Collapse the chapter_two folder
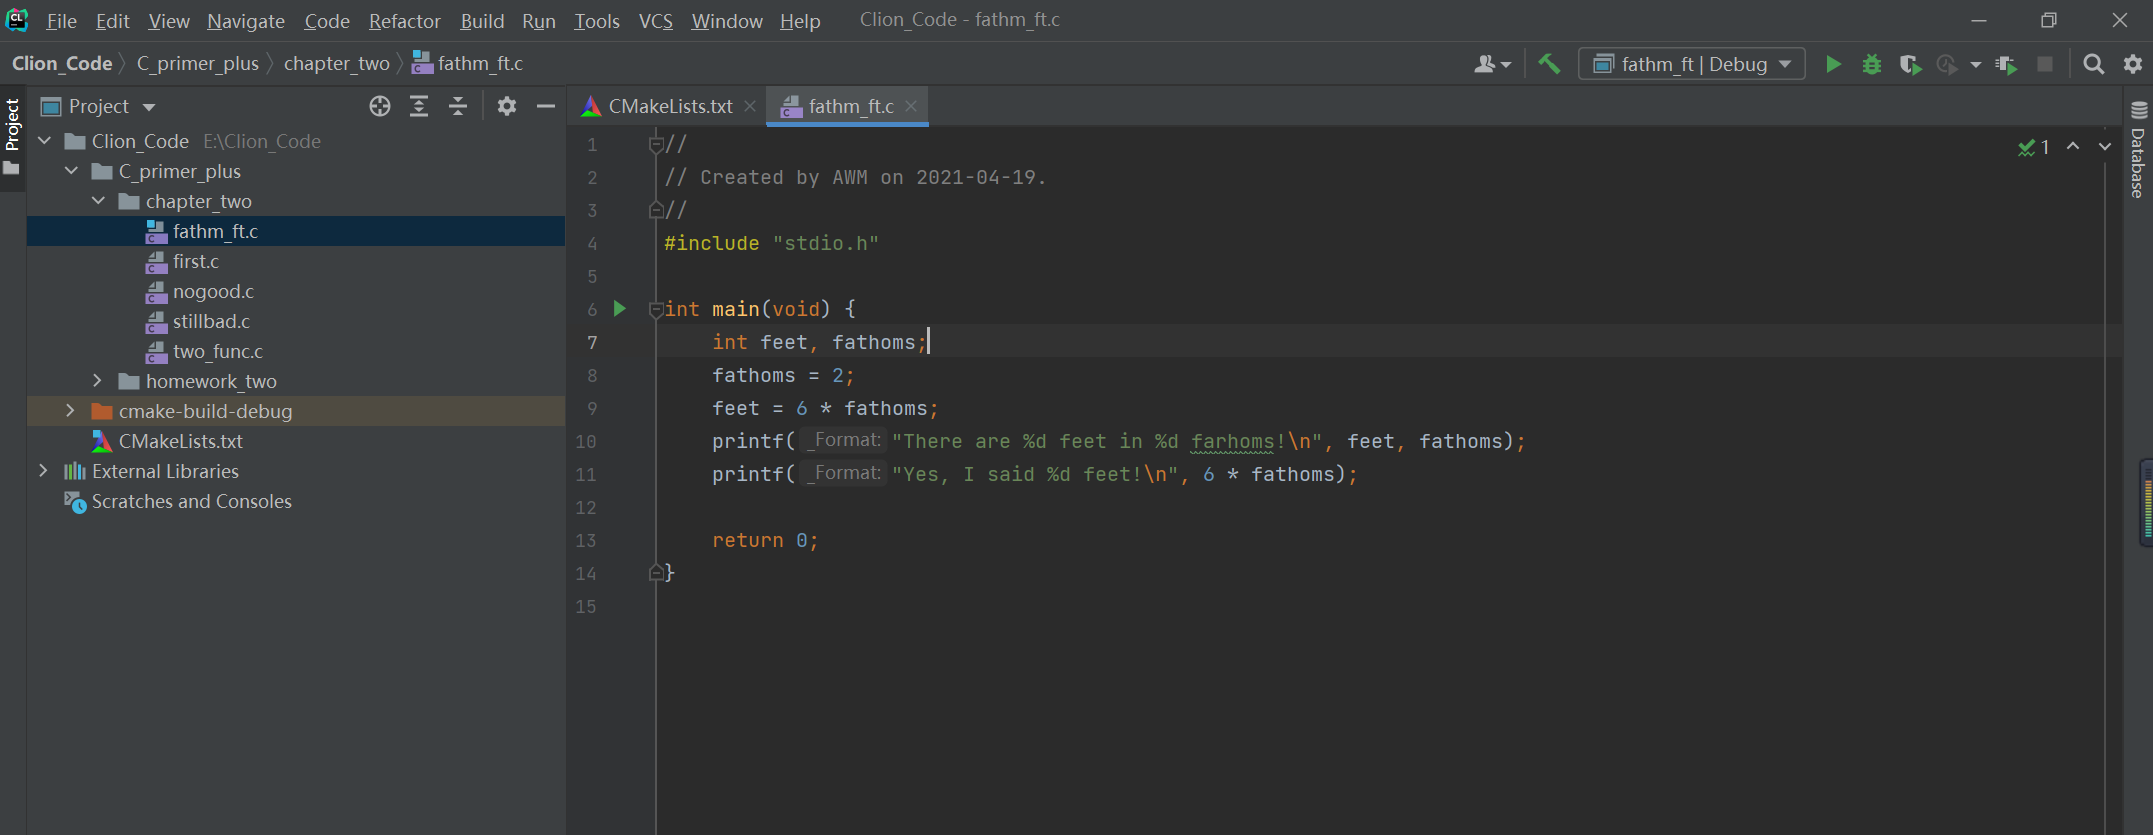Image resolution: width=2153 pixels, height=835 pixels. pos(98,201)
